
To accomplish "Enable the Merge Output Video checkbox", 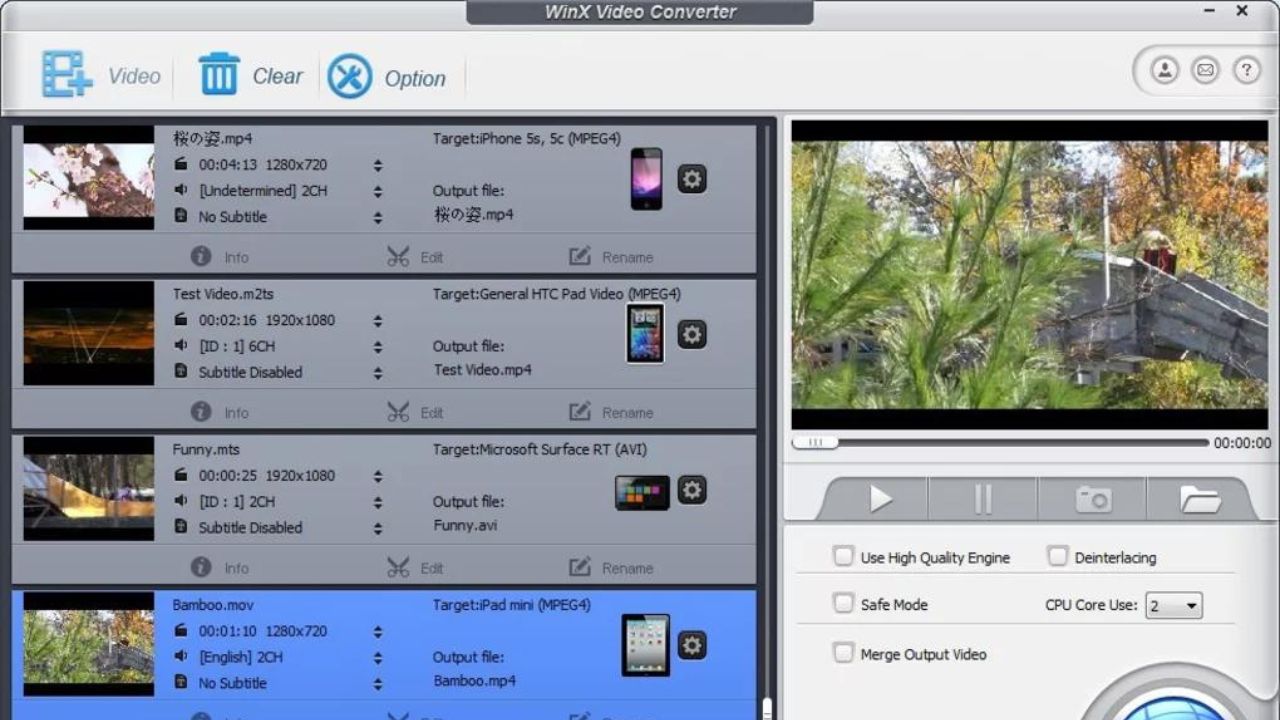I will [x=844, y=654].
